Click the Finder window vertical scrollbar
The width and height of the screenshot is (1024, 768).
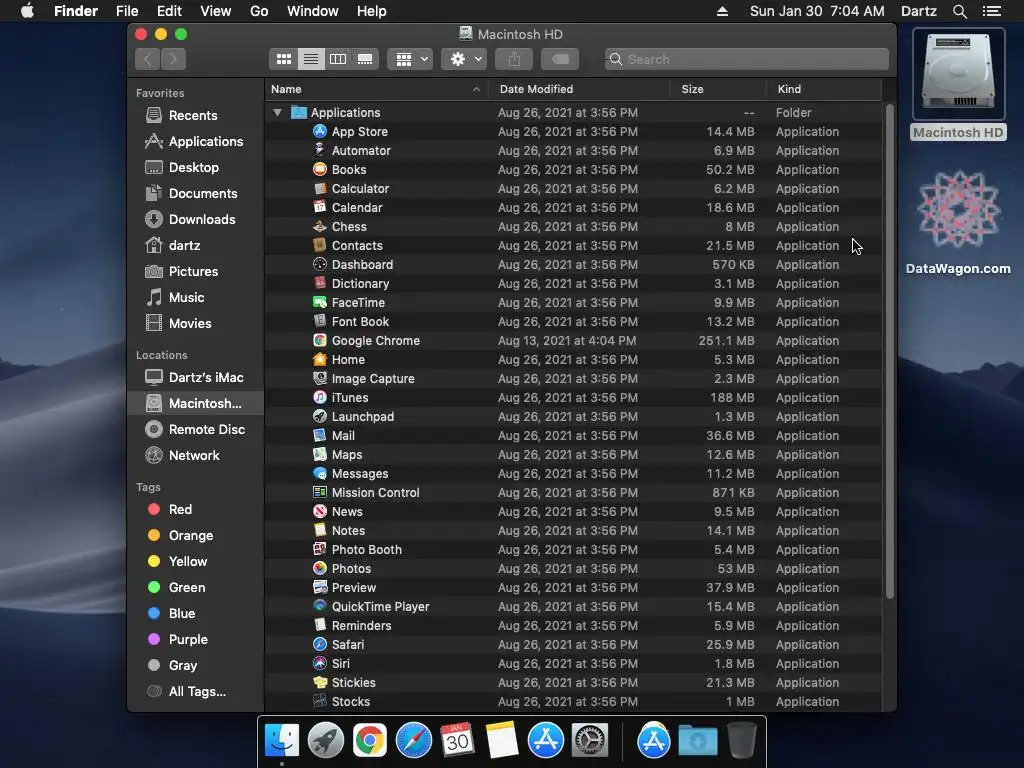[x=889, y=351]
